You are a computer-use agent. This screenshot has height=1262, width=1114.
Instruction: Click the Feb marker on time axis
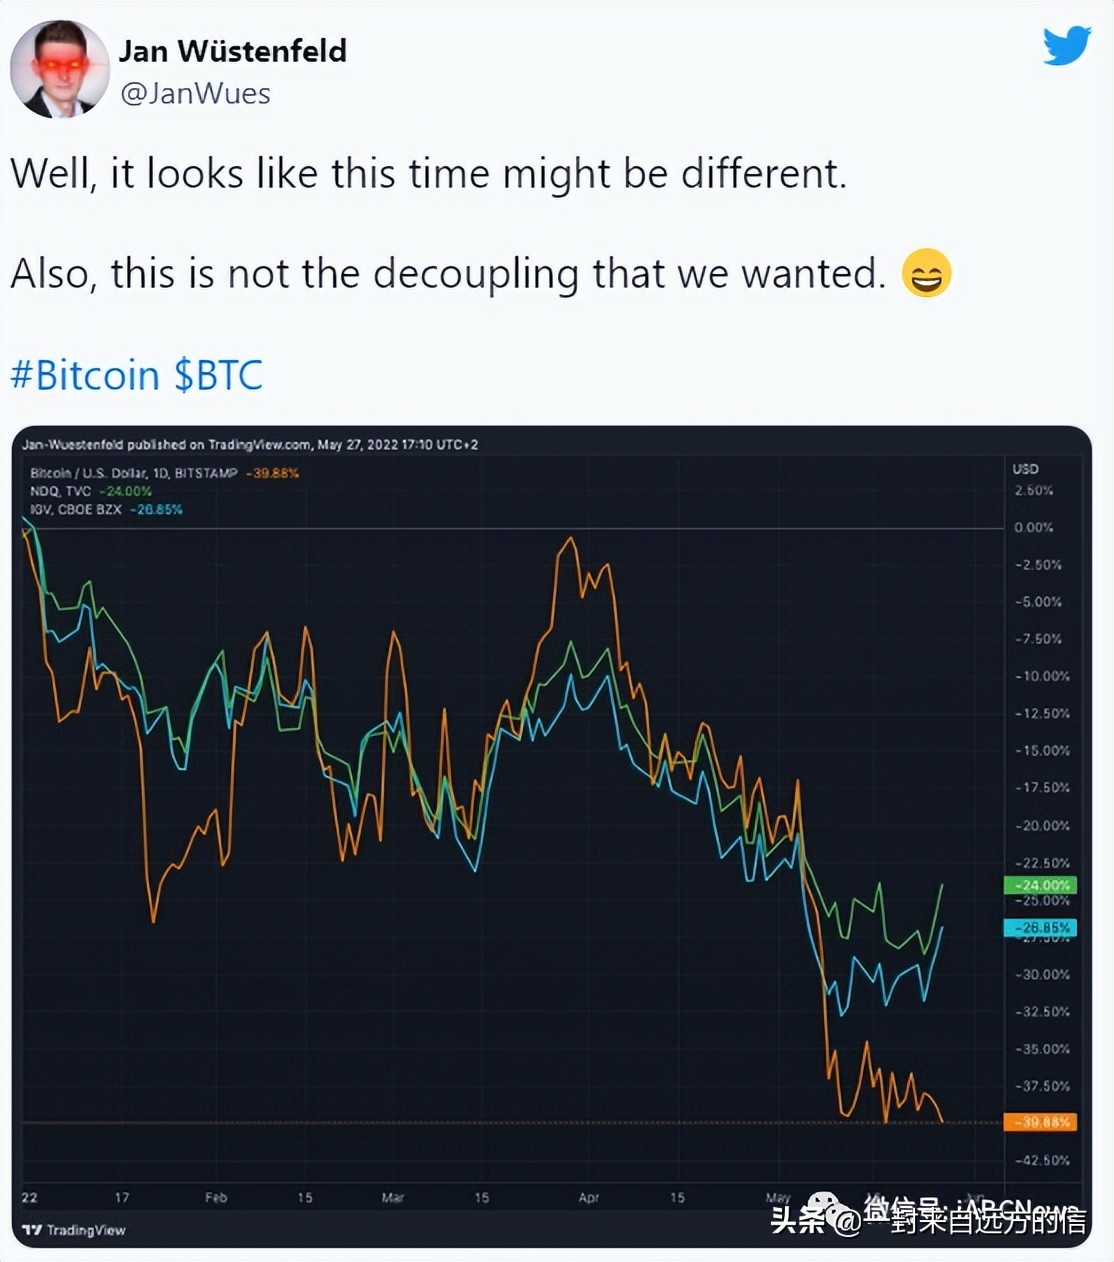point(216,1197)
